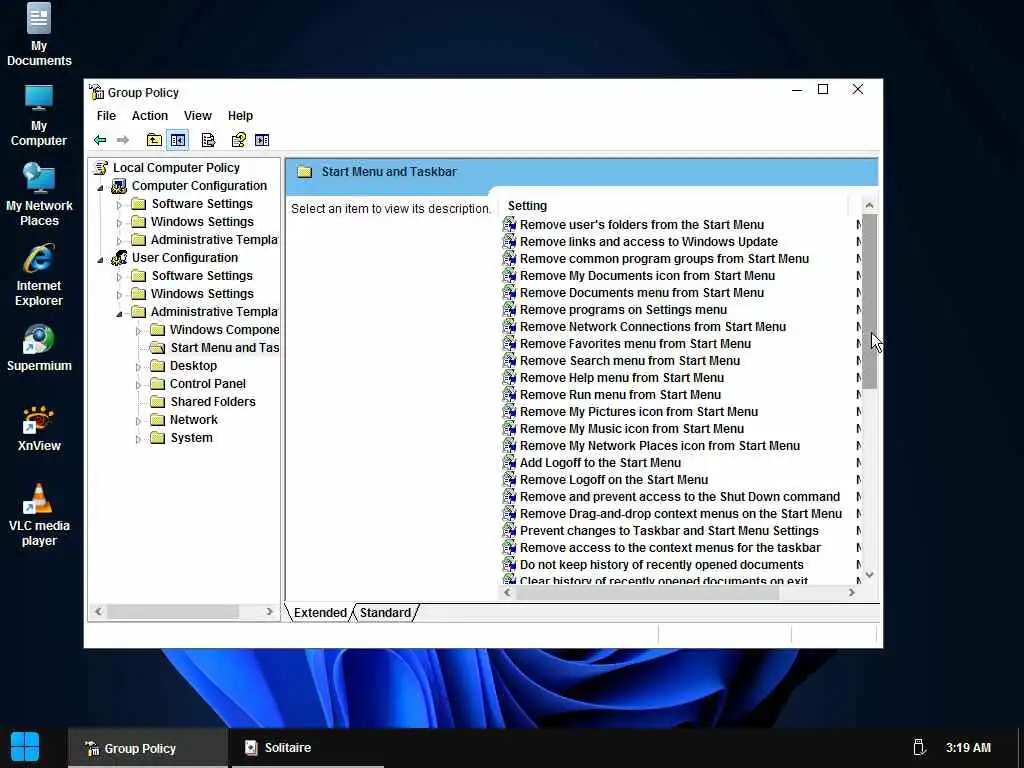Click the Solitaire taskbar button

(306, 748)
